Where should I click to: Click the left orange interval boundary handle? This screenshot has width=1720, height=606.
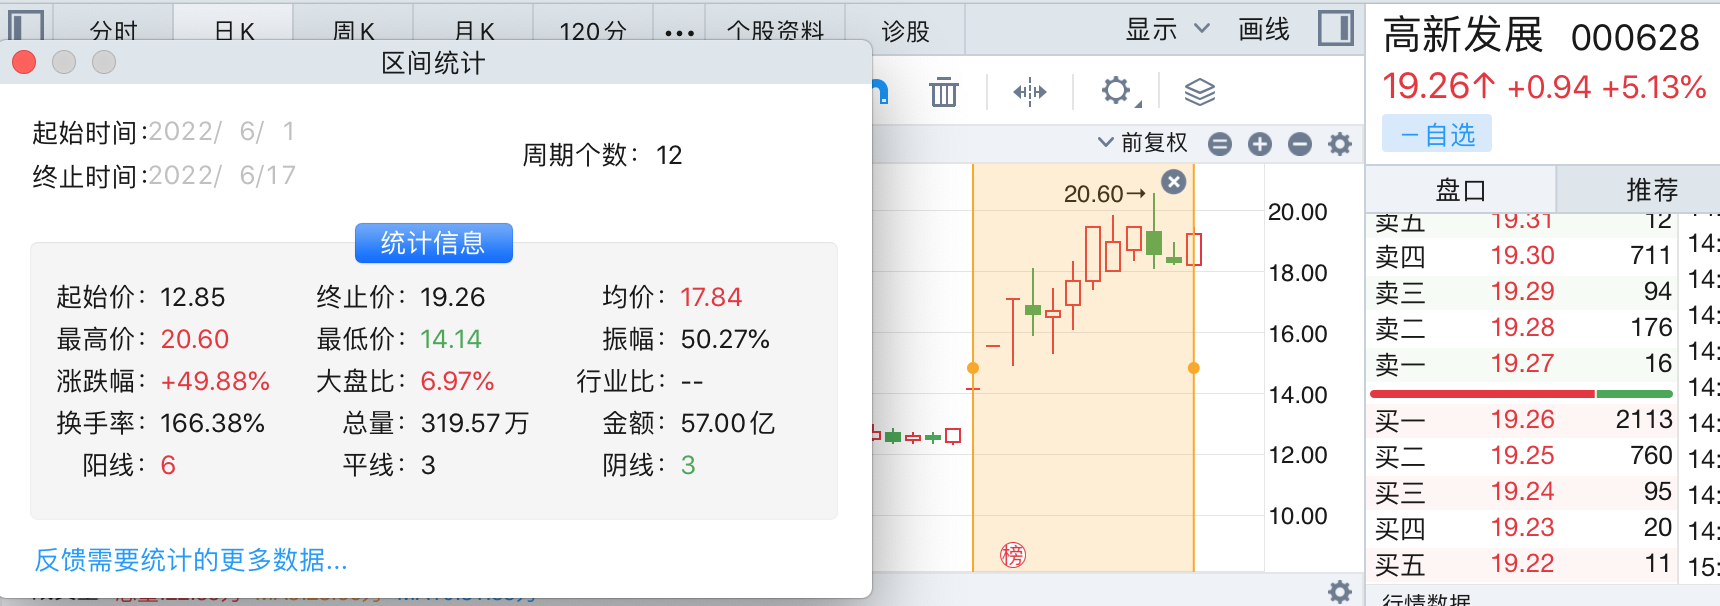point(973,368)
